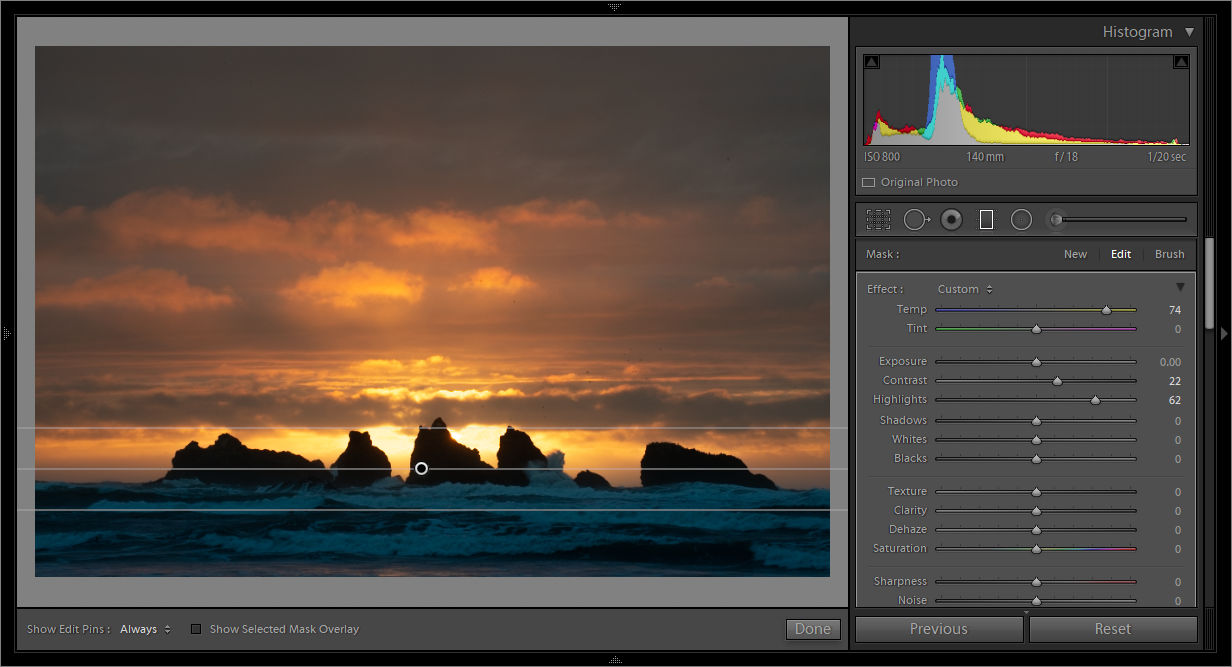Reset the current adjustments
Image resolution: width=1232 pixels, height=667 pixels.
tap(1112, 629)
